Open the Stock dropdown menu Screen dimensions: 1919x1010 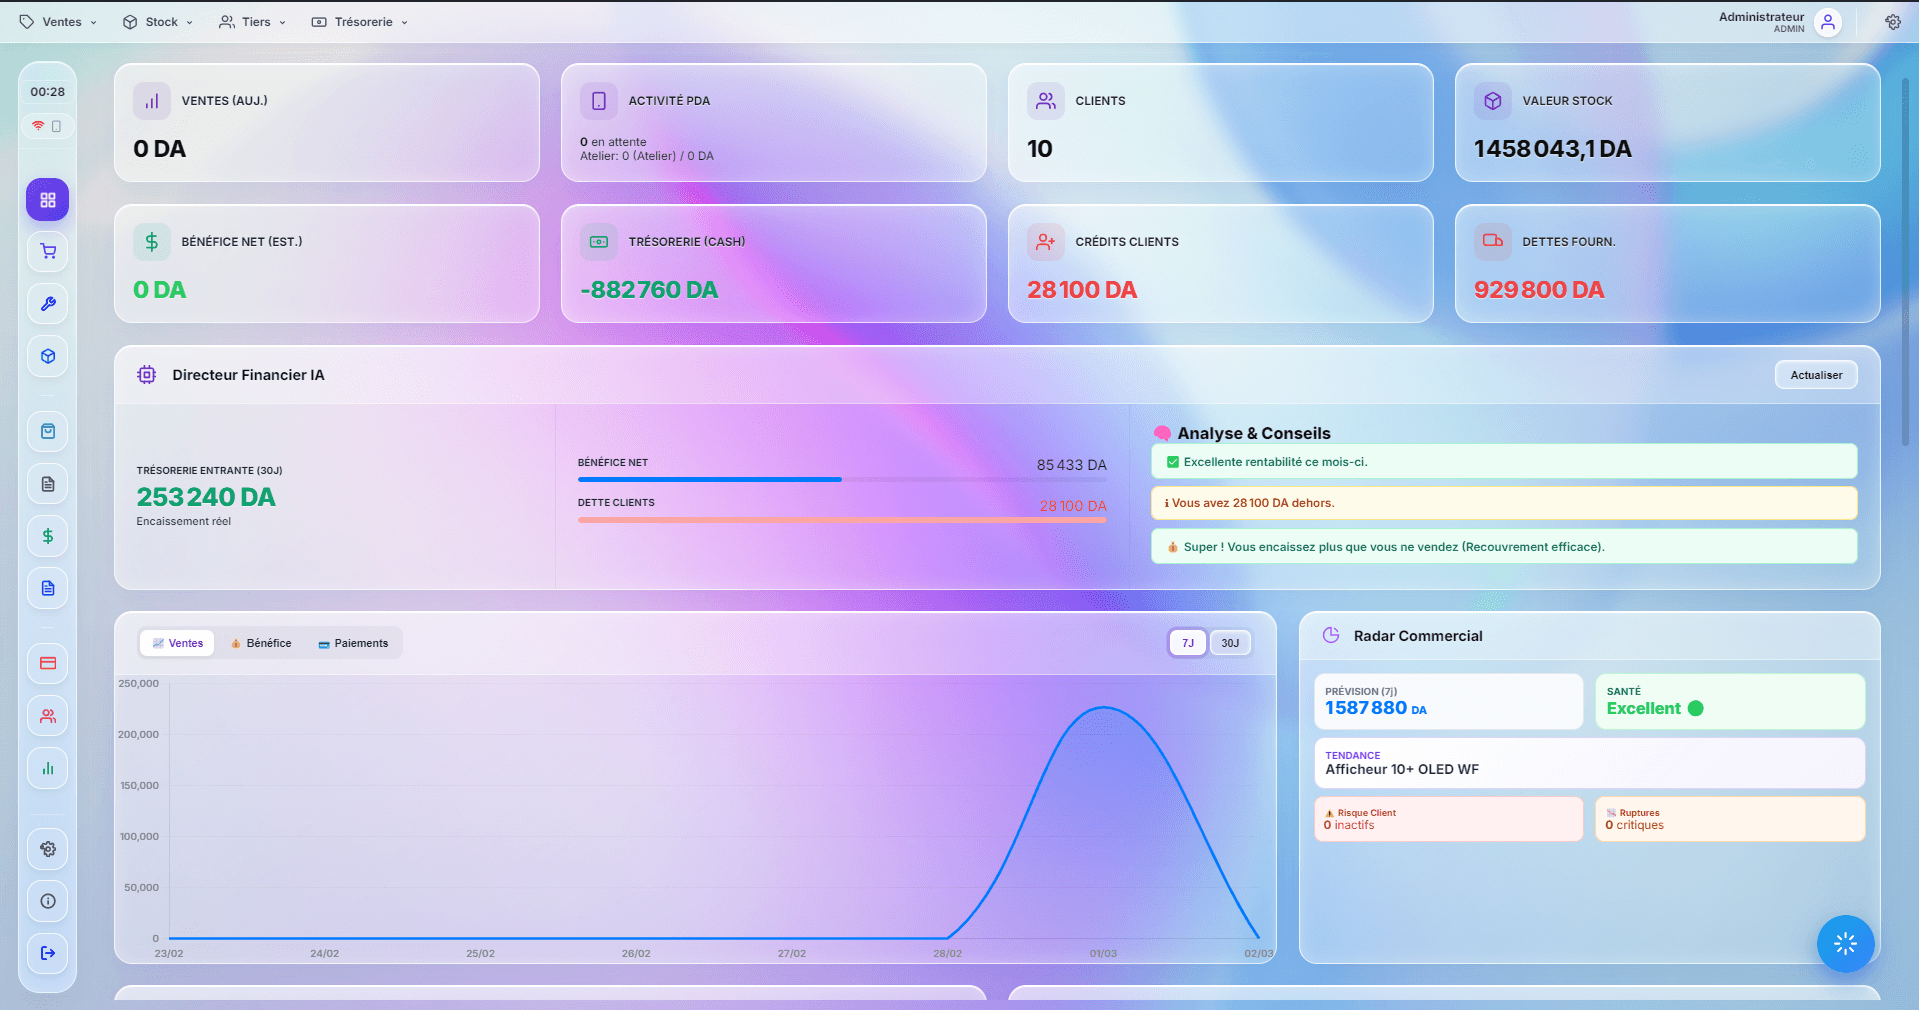point(157,21)
